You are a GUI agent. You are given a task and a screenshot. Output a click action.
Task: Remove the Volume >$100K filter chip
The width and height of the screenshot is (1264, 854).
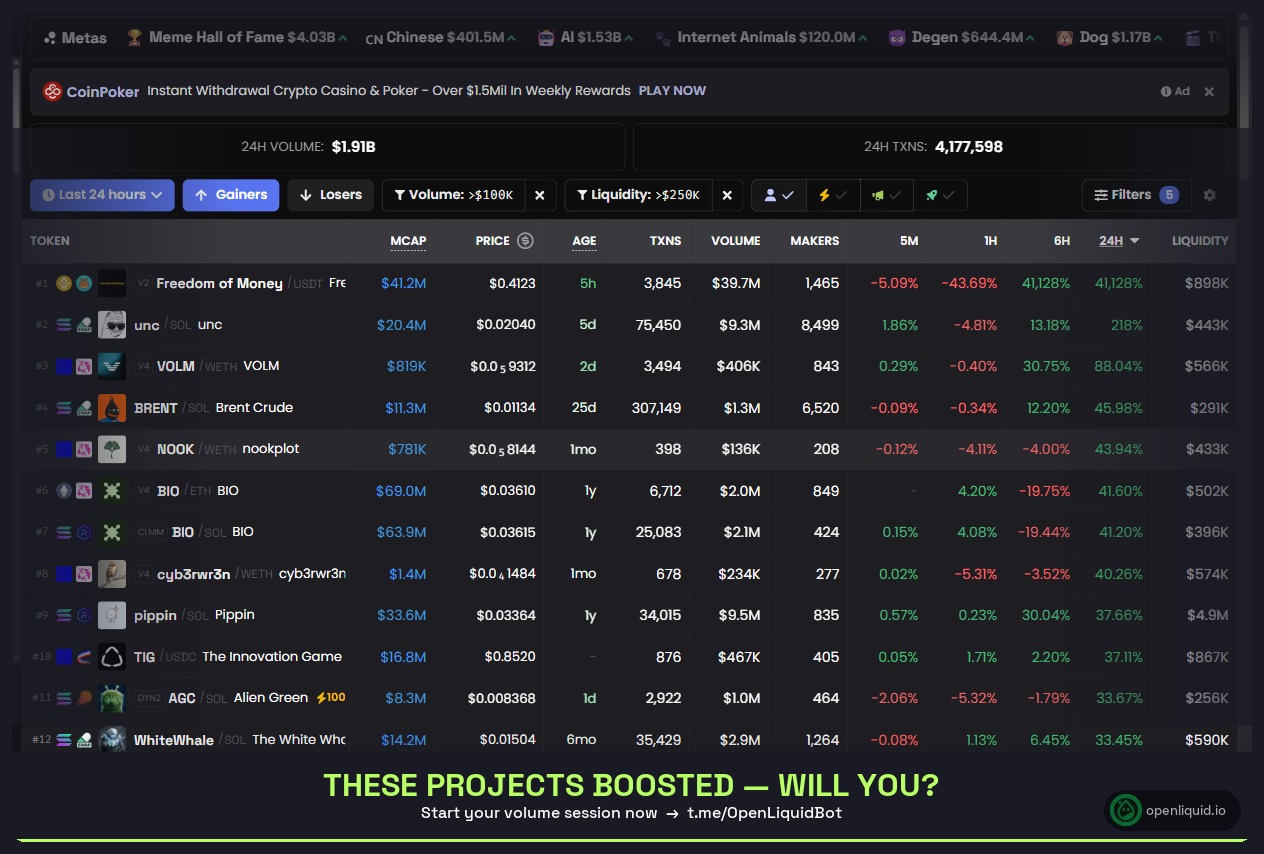(540, 195)
